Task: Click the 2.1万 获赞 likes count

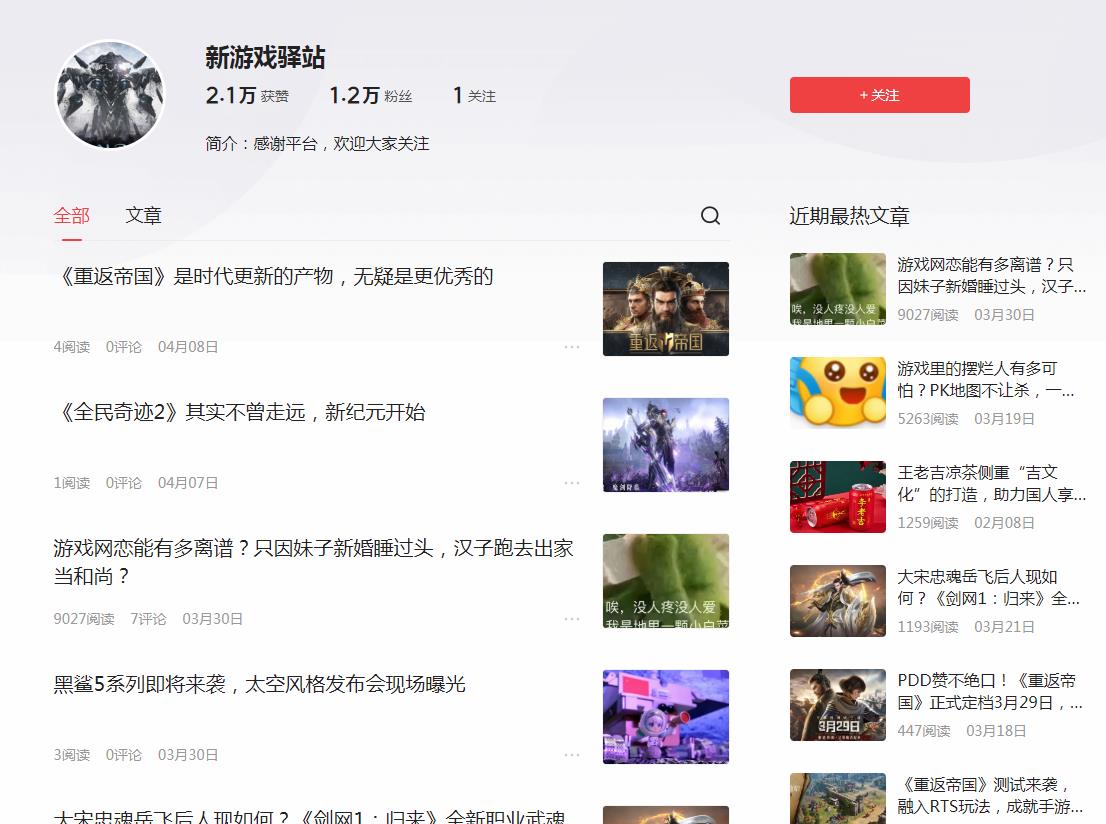Action: point(247,95)
